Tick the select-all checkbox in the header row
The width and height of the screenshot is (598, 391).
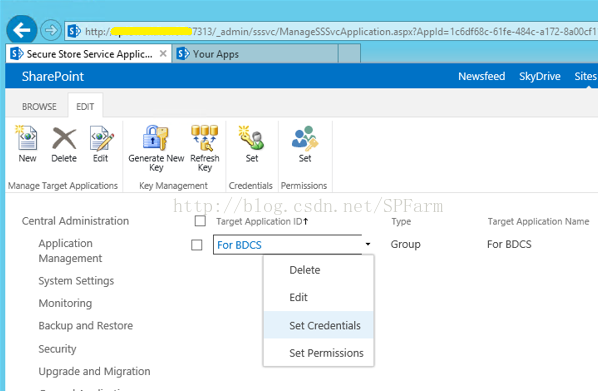click(200, 221)
